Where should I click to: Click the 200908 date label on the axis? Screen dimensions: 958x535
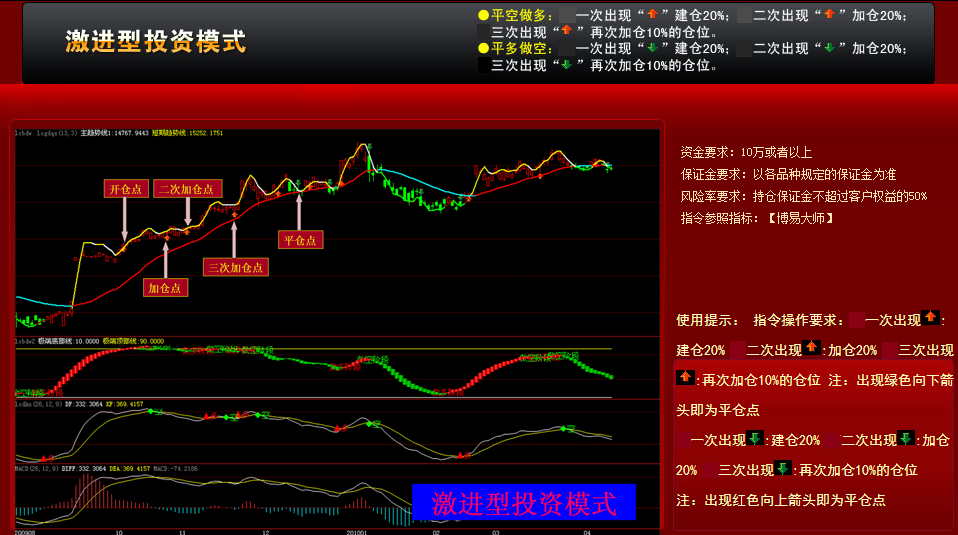coord(27,532)
